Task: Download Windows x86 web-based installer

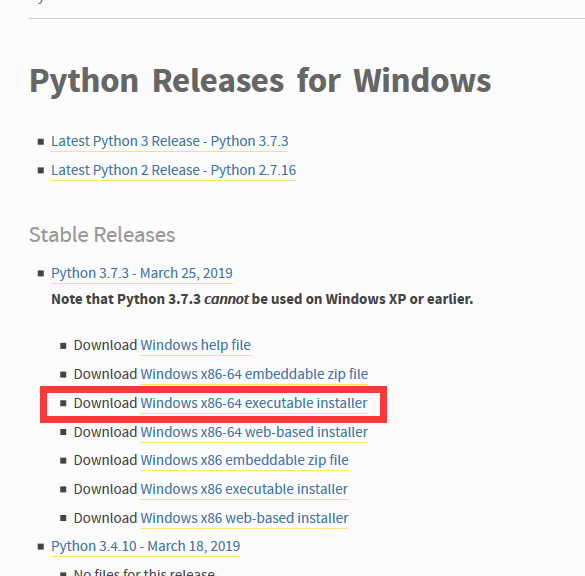Action: [244, 518]
